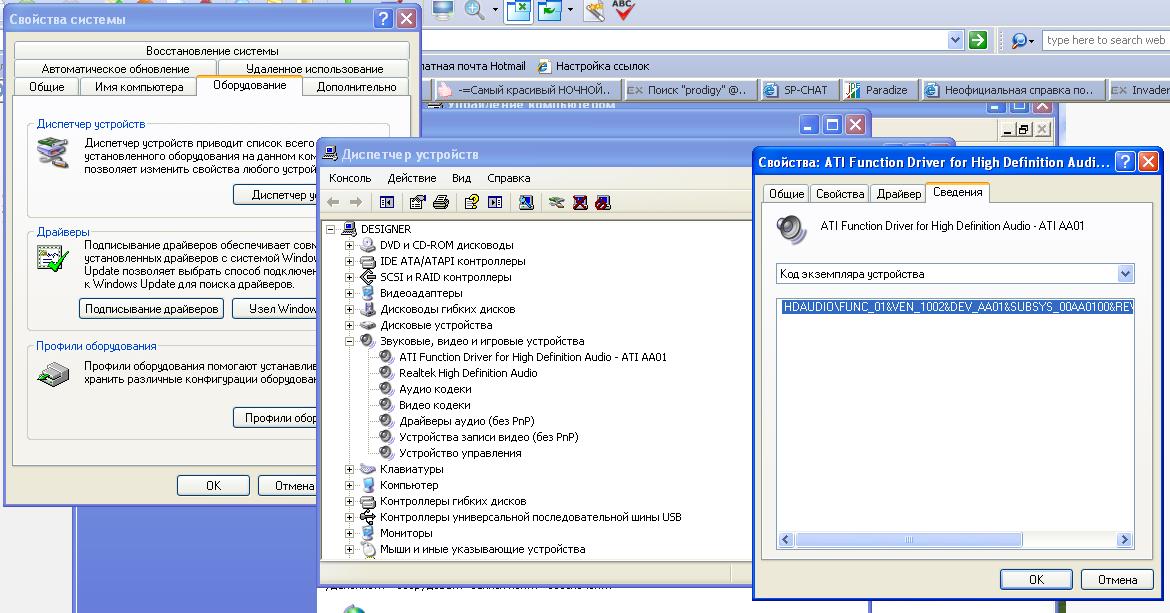1170x613 pixels.
Task: Click the ABC spell check icon
Action: coord(623,10)
